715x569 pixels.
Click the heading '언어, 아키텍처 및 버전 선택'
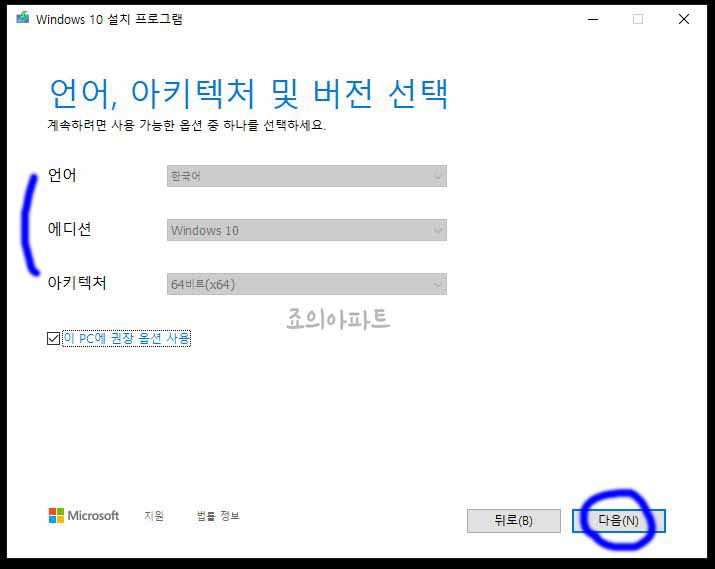(249, 93)
